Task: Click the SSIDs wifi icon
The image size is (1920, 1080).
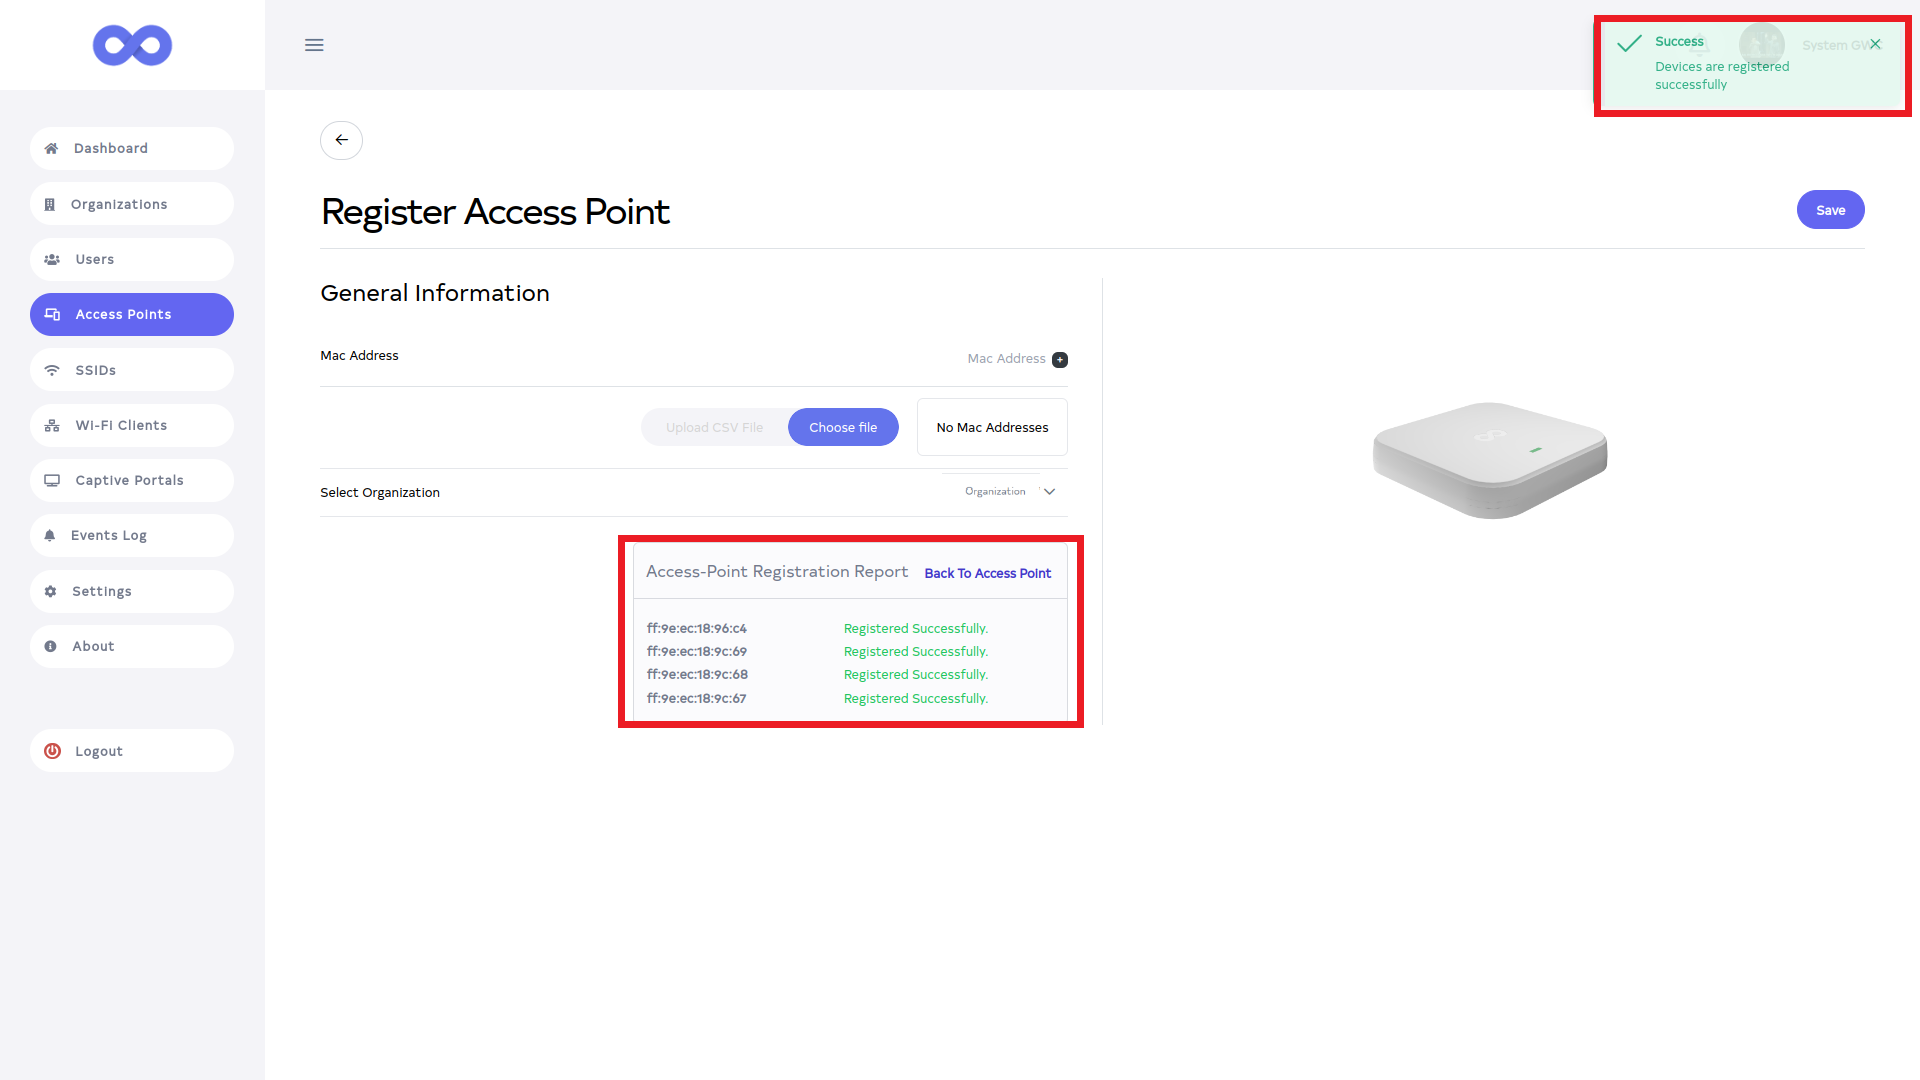Action: click(52, 370)
